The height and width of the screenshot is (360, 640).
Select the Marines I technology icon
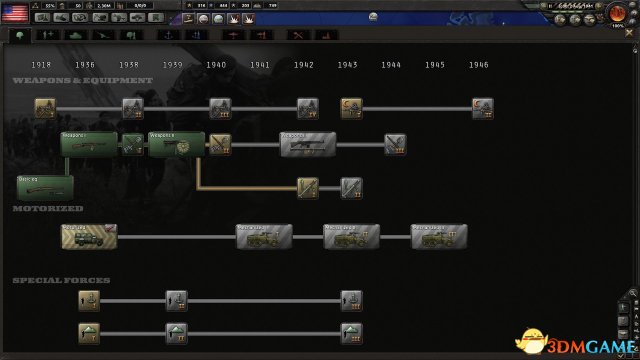tap(89, 301)
